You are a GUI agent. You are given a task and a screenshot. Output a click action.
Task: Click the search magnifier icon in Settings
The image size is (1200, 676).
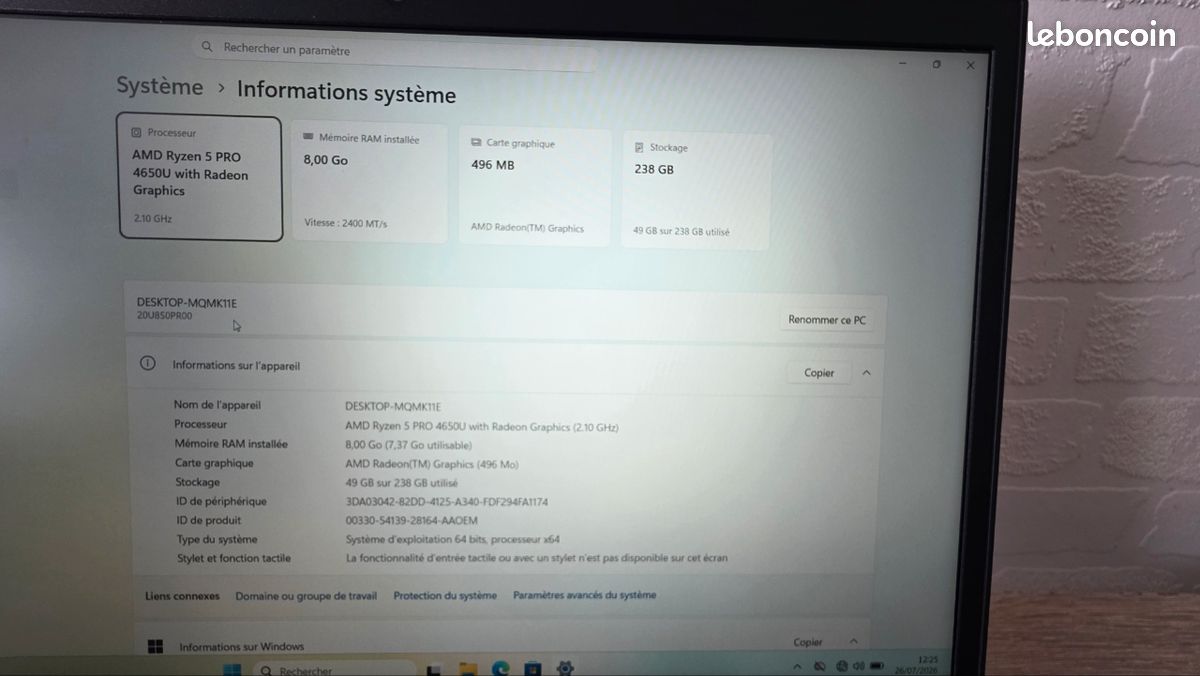[x=207, y=46]
